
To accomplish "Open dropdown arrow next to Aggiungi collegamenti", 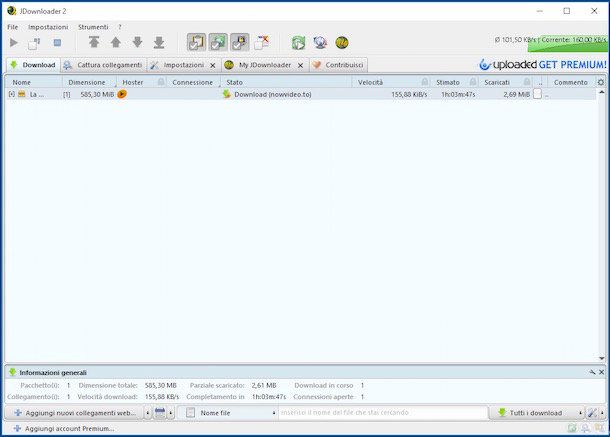I will point(147,413).
